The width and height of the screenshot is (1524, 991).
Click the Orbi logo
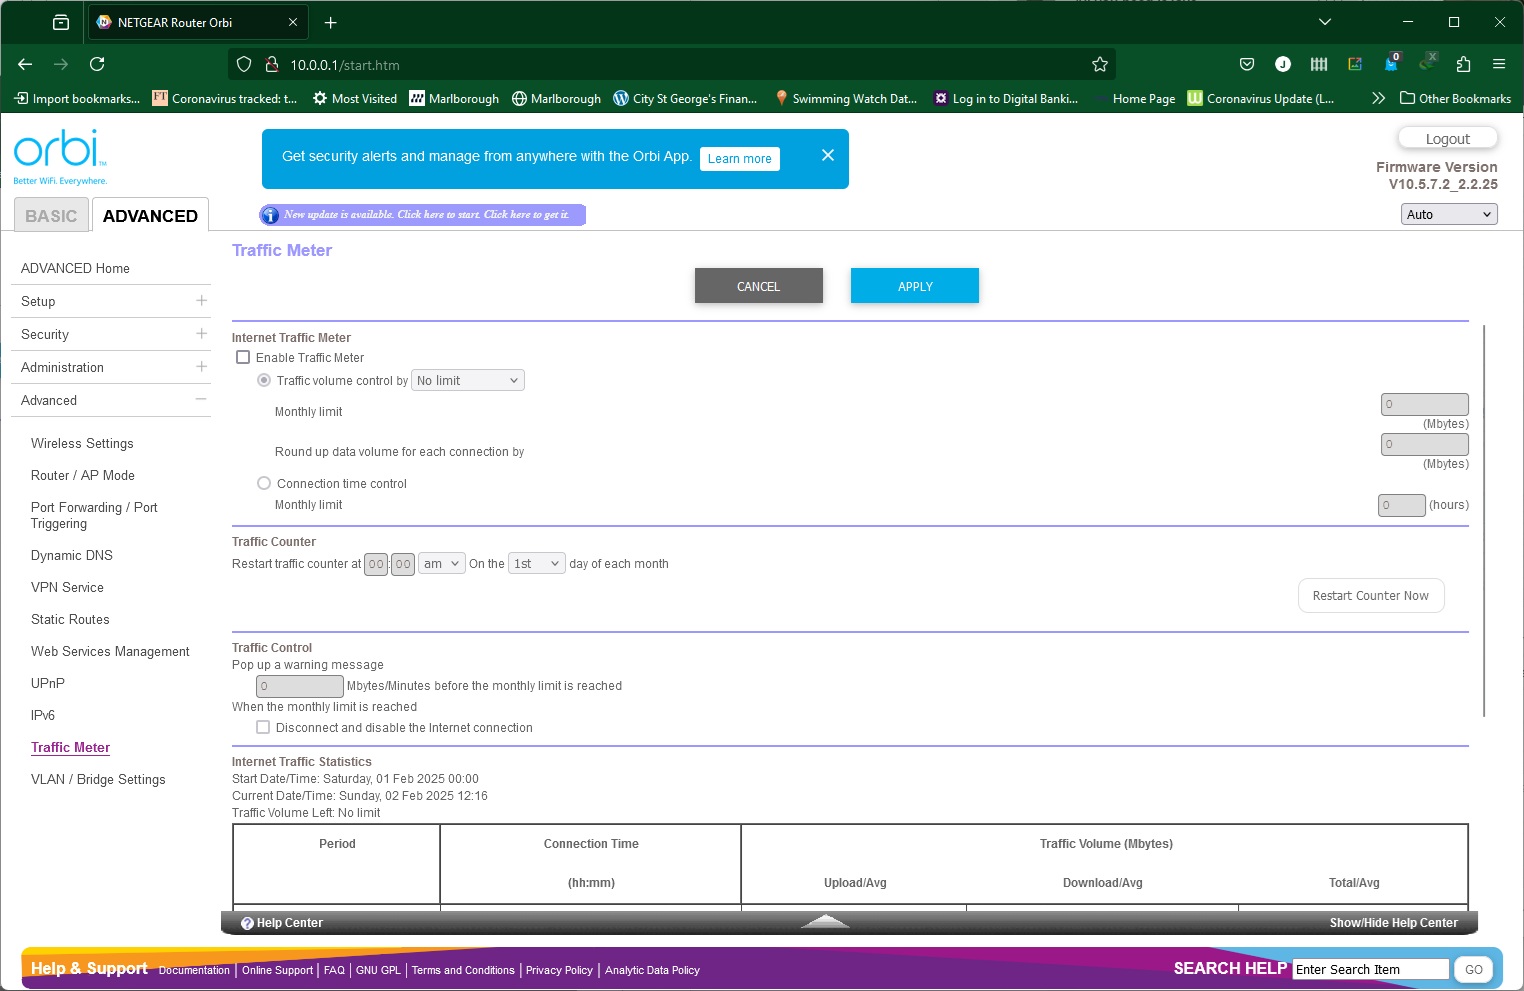[x=60, y=157]
